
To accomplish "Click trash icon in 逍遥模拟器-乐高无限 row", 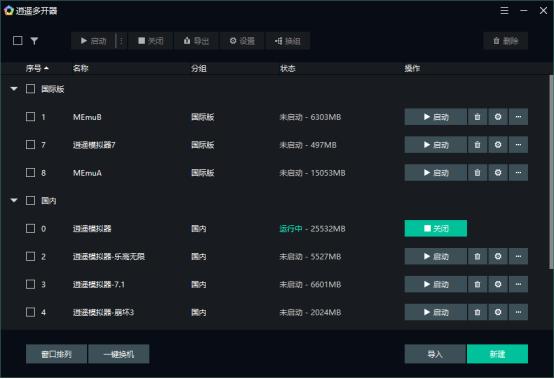I will pos(477,256).
